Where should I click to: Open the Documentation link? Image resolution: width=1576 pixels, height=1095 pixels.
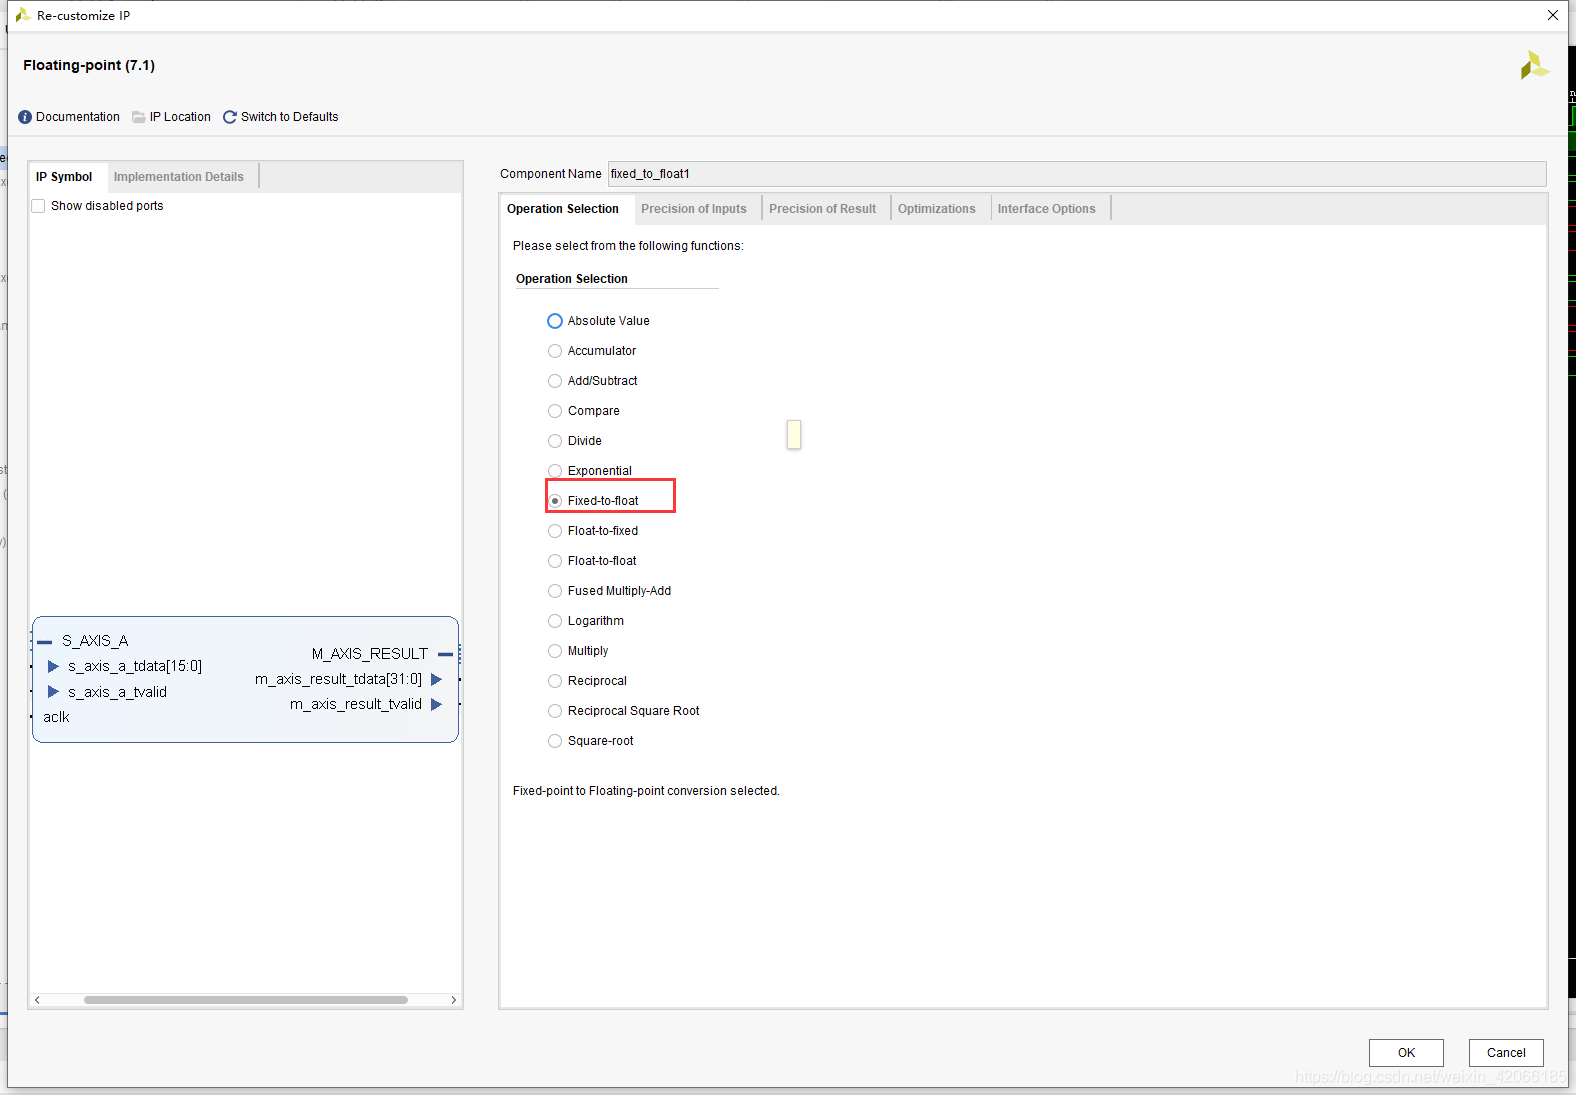click(x=78, y=117)
